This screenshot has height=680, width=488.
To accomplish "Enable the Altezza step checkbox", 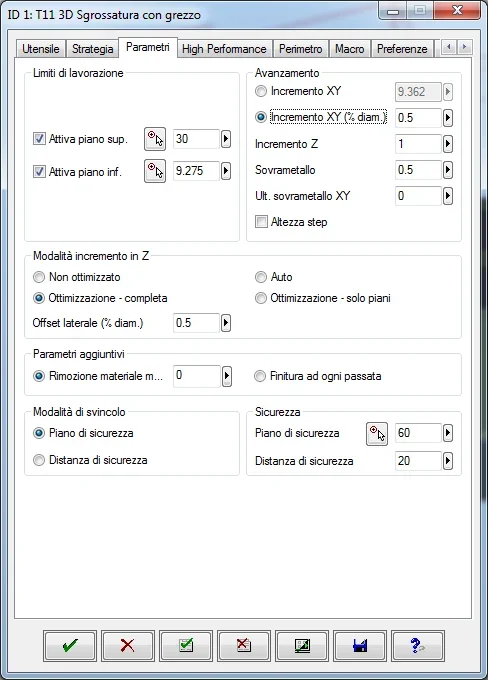I will coord(261,222).
